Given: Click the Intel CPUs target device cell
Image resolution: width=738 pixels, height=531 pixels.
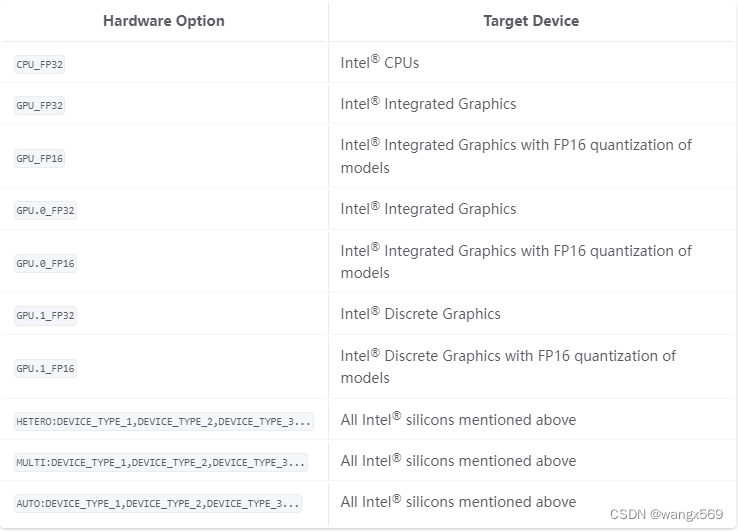Looking at the screenshot, I should pyautogui.click(x=380, y=63).
